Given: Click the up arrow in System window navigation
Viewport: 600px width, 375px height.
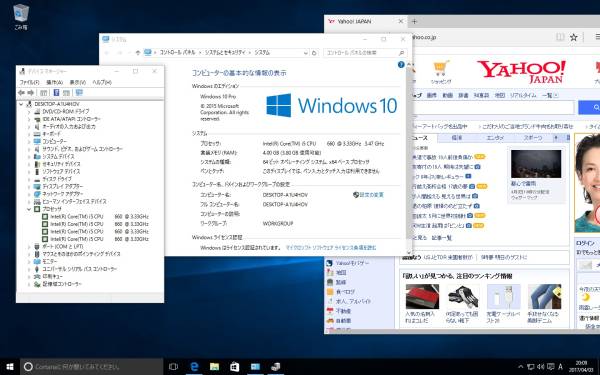Looking at the screenshot, I should click(138, 53).
